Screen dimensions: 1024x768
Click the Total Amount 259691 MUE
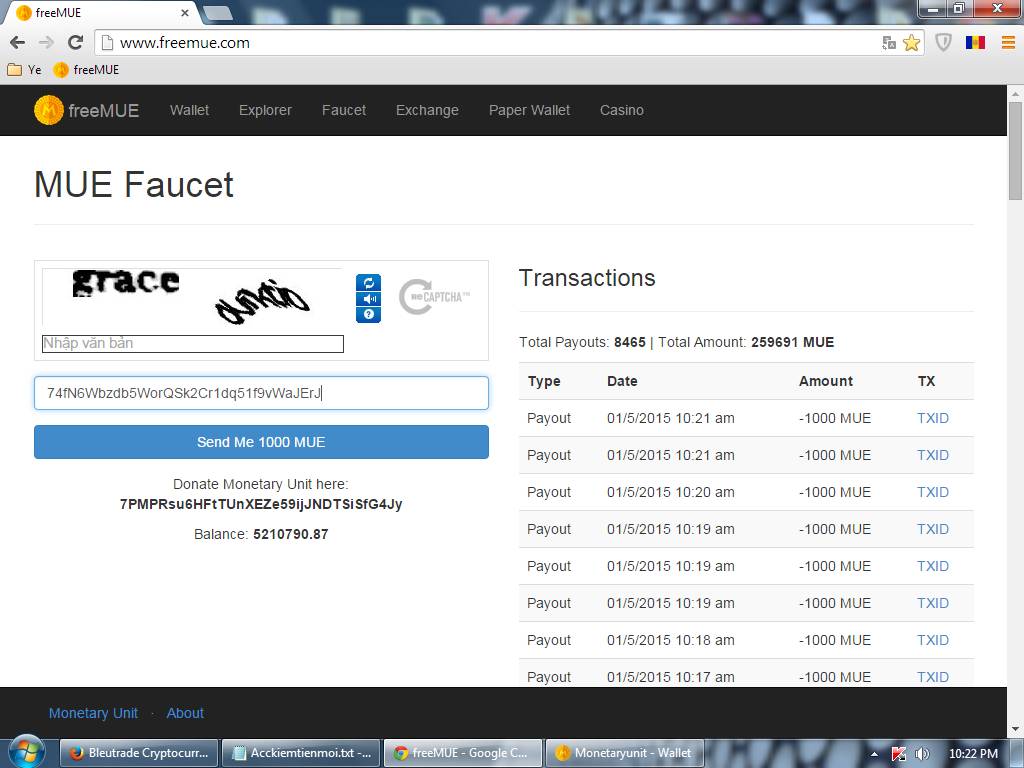[793, 342]
